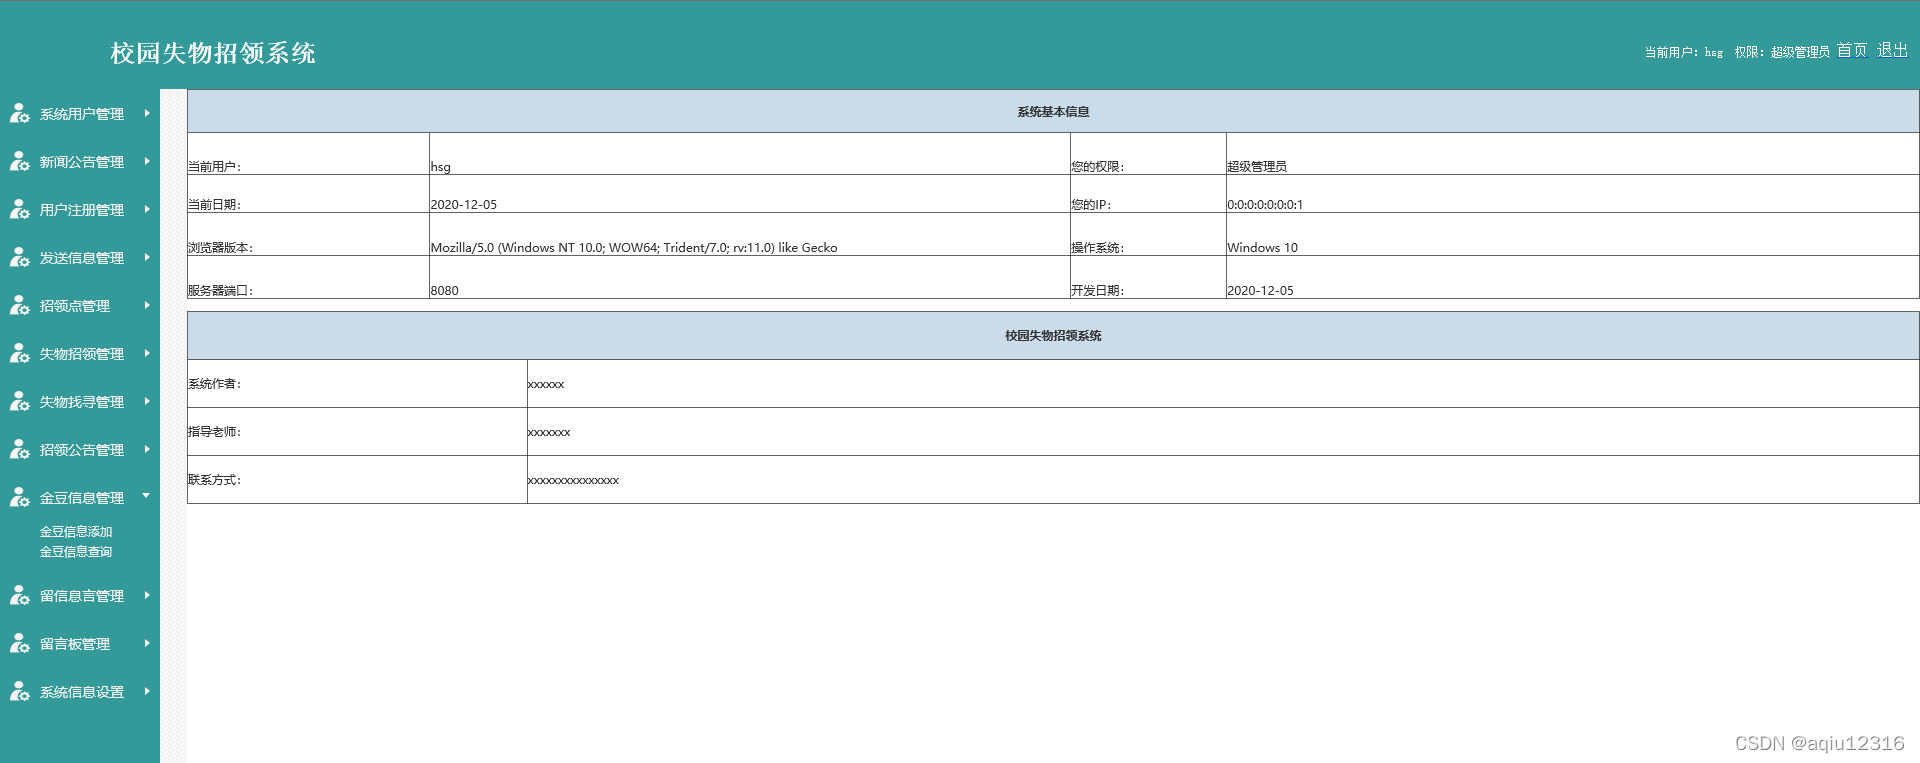The width and height of the screenshot is (1920, 763).
Task: Open the 用户注册管理 menu item
Action: [82, 210]
